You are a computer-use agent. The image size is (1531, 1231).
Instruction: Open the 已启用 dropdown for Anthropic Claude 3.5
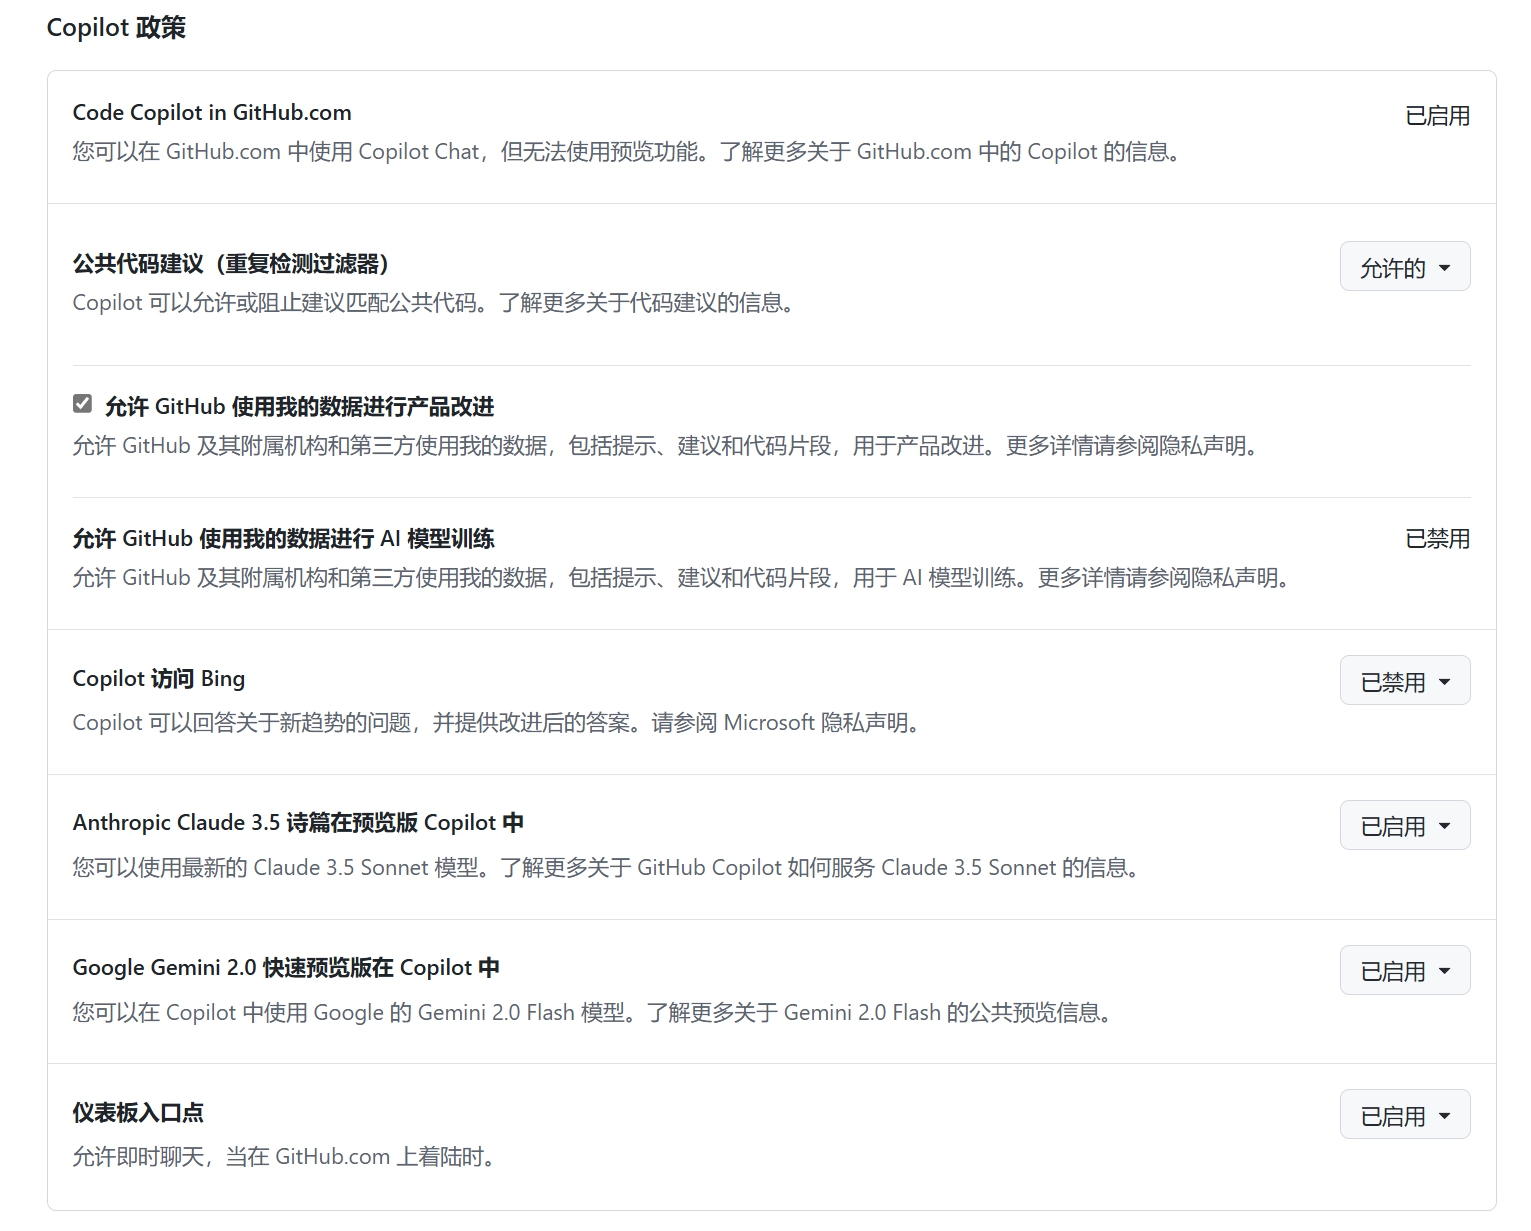click(x=1404, y=826)
